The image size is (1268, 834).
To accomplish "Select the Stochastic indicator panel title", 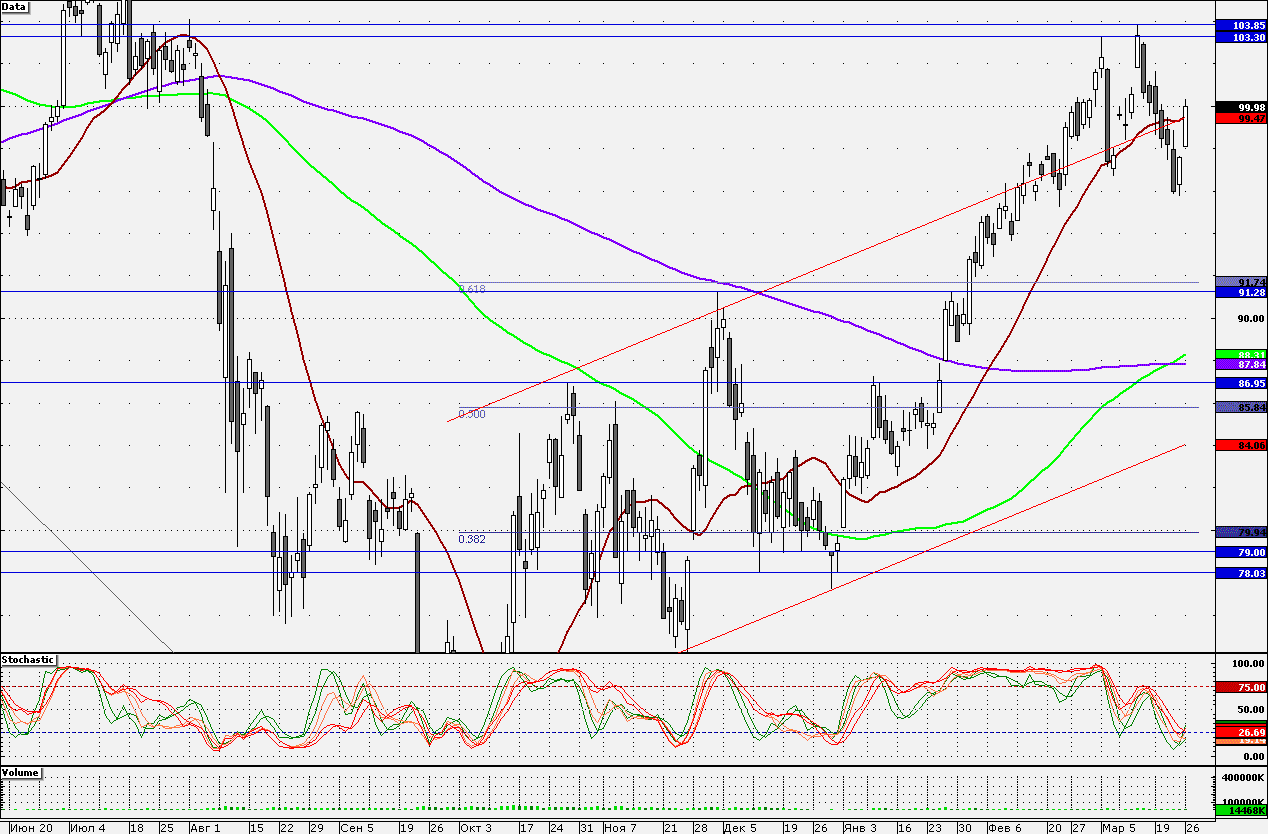I will pos(28,661).
